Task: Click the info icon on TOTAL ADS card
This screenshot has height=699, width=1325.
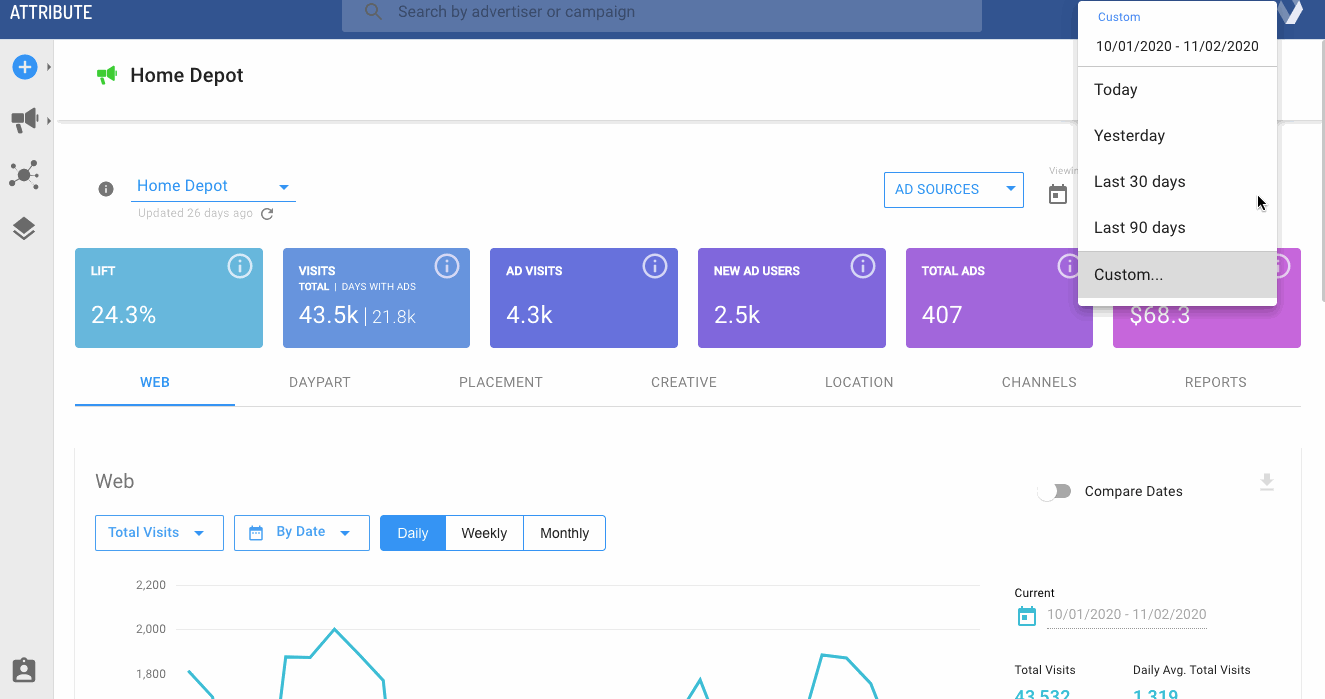Action: [x=1070, y=266]
